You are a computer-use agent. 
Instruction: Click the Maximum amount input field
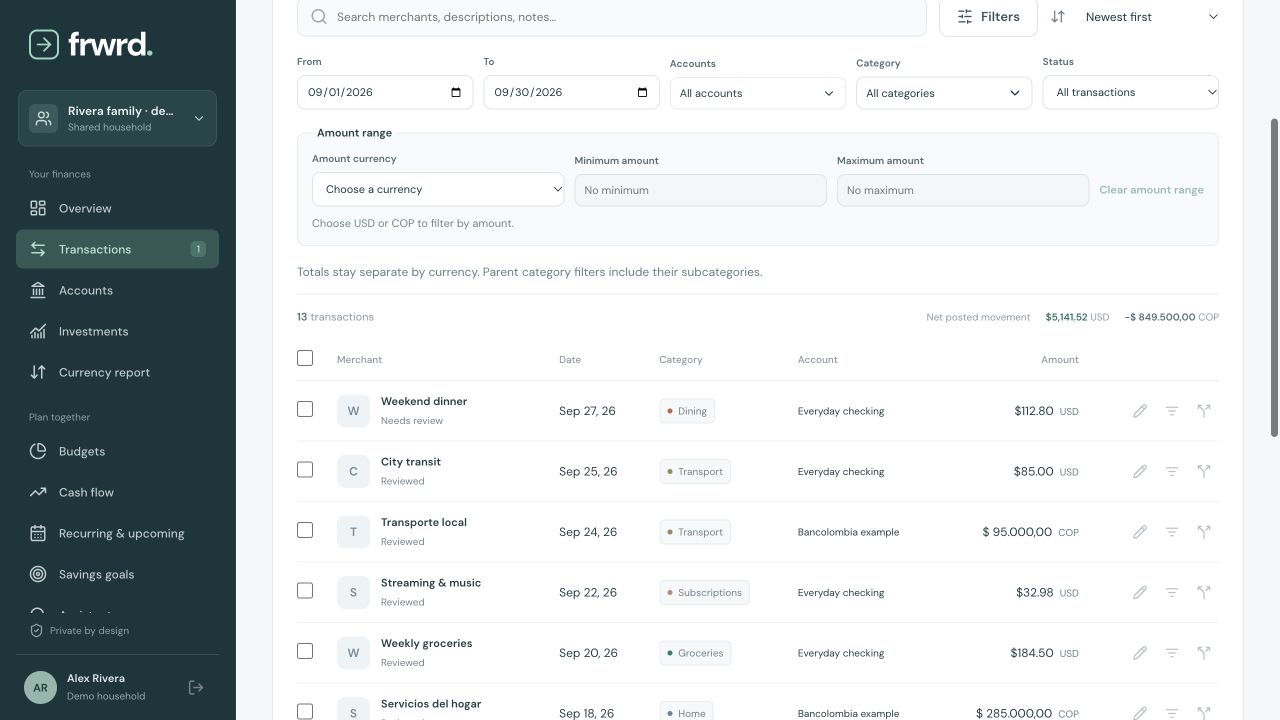tap(963, 190)
